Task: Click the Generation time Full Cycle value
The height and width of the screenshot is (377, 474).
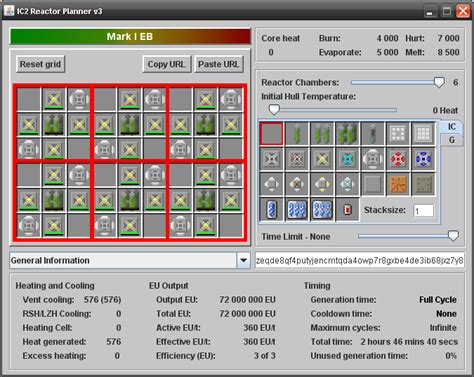Action: [x=438, y=300]
